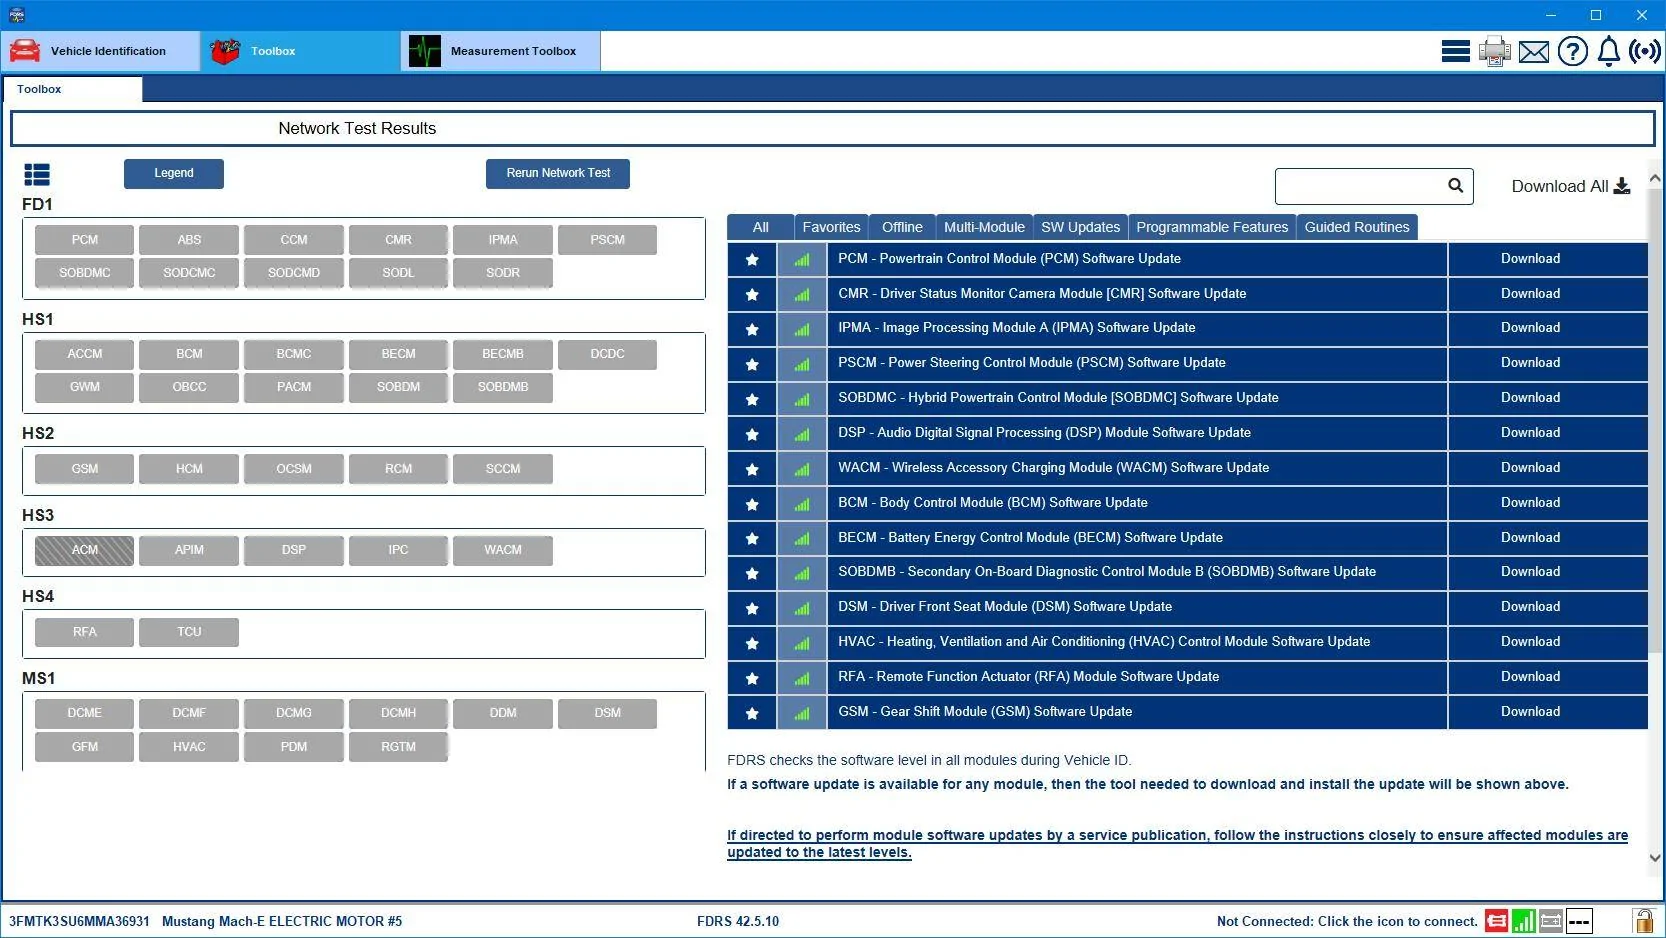The width and height of the screenshot is (1666, 938).
Task: Toggle favorite star for IPMA Software Update
Action: tap(752, 329)
